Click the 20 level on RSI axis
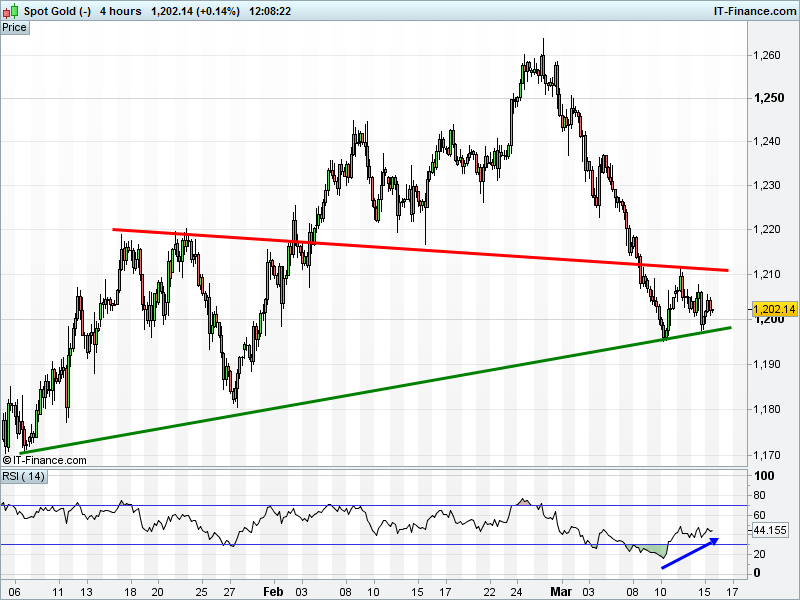 (759, 554)
